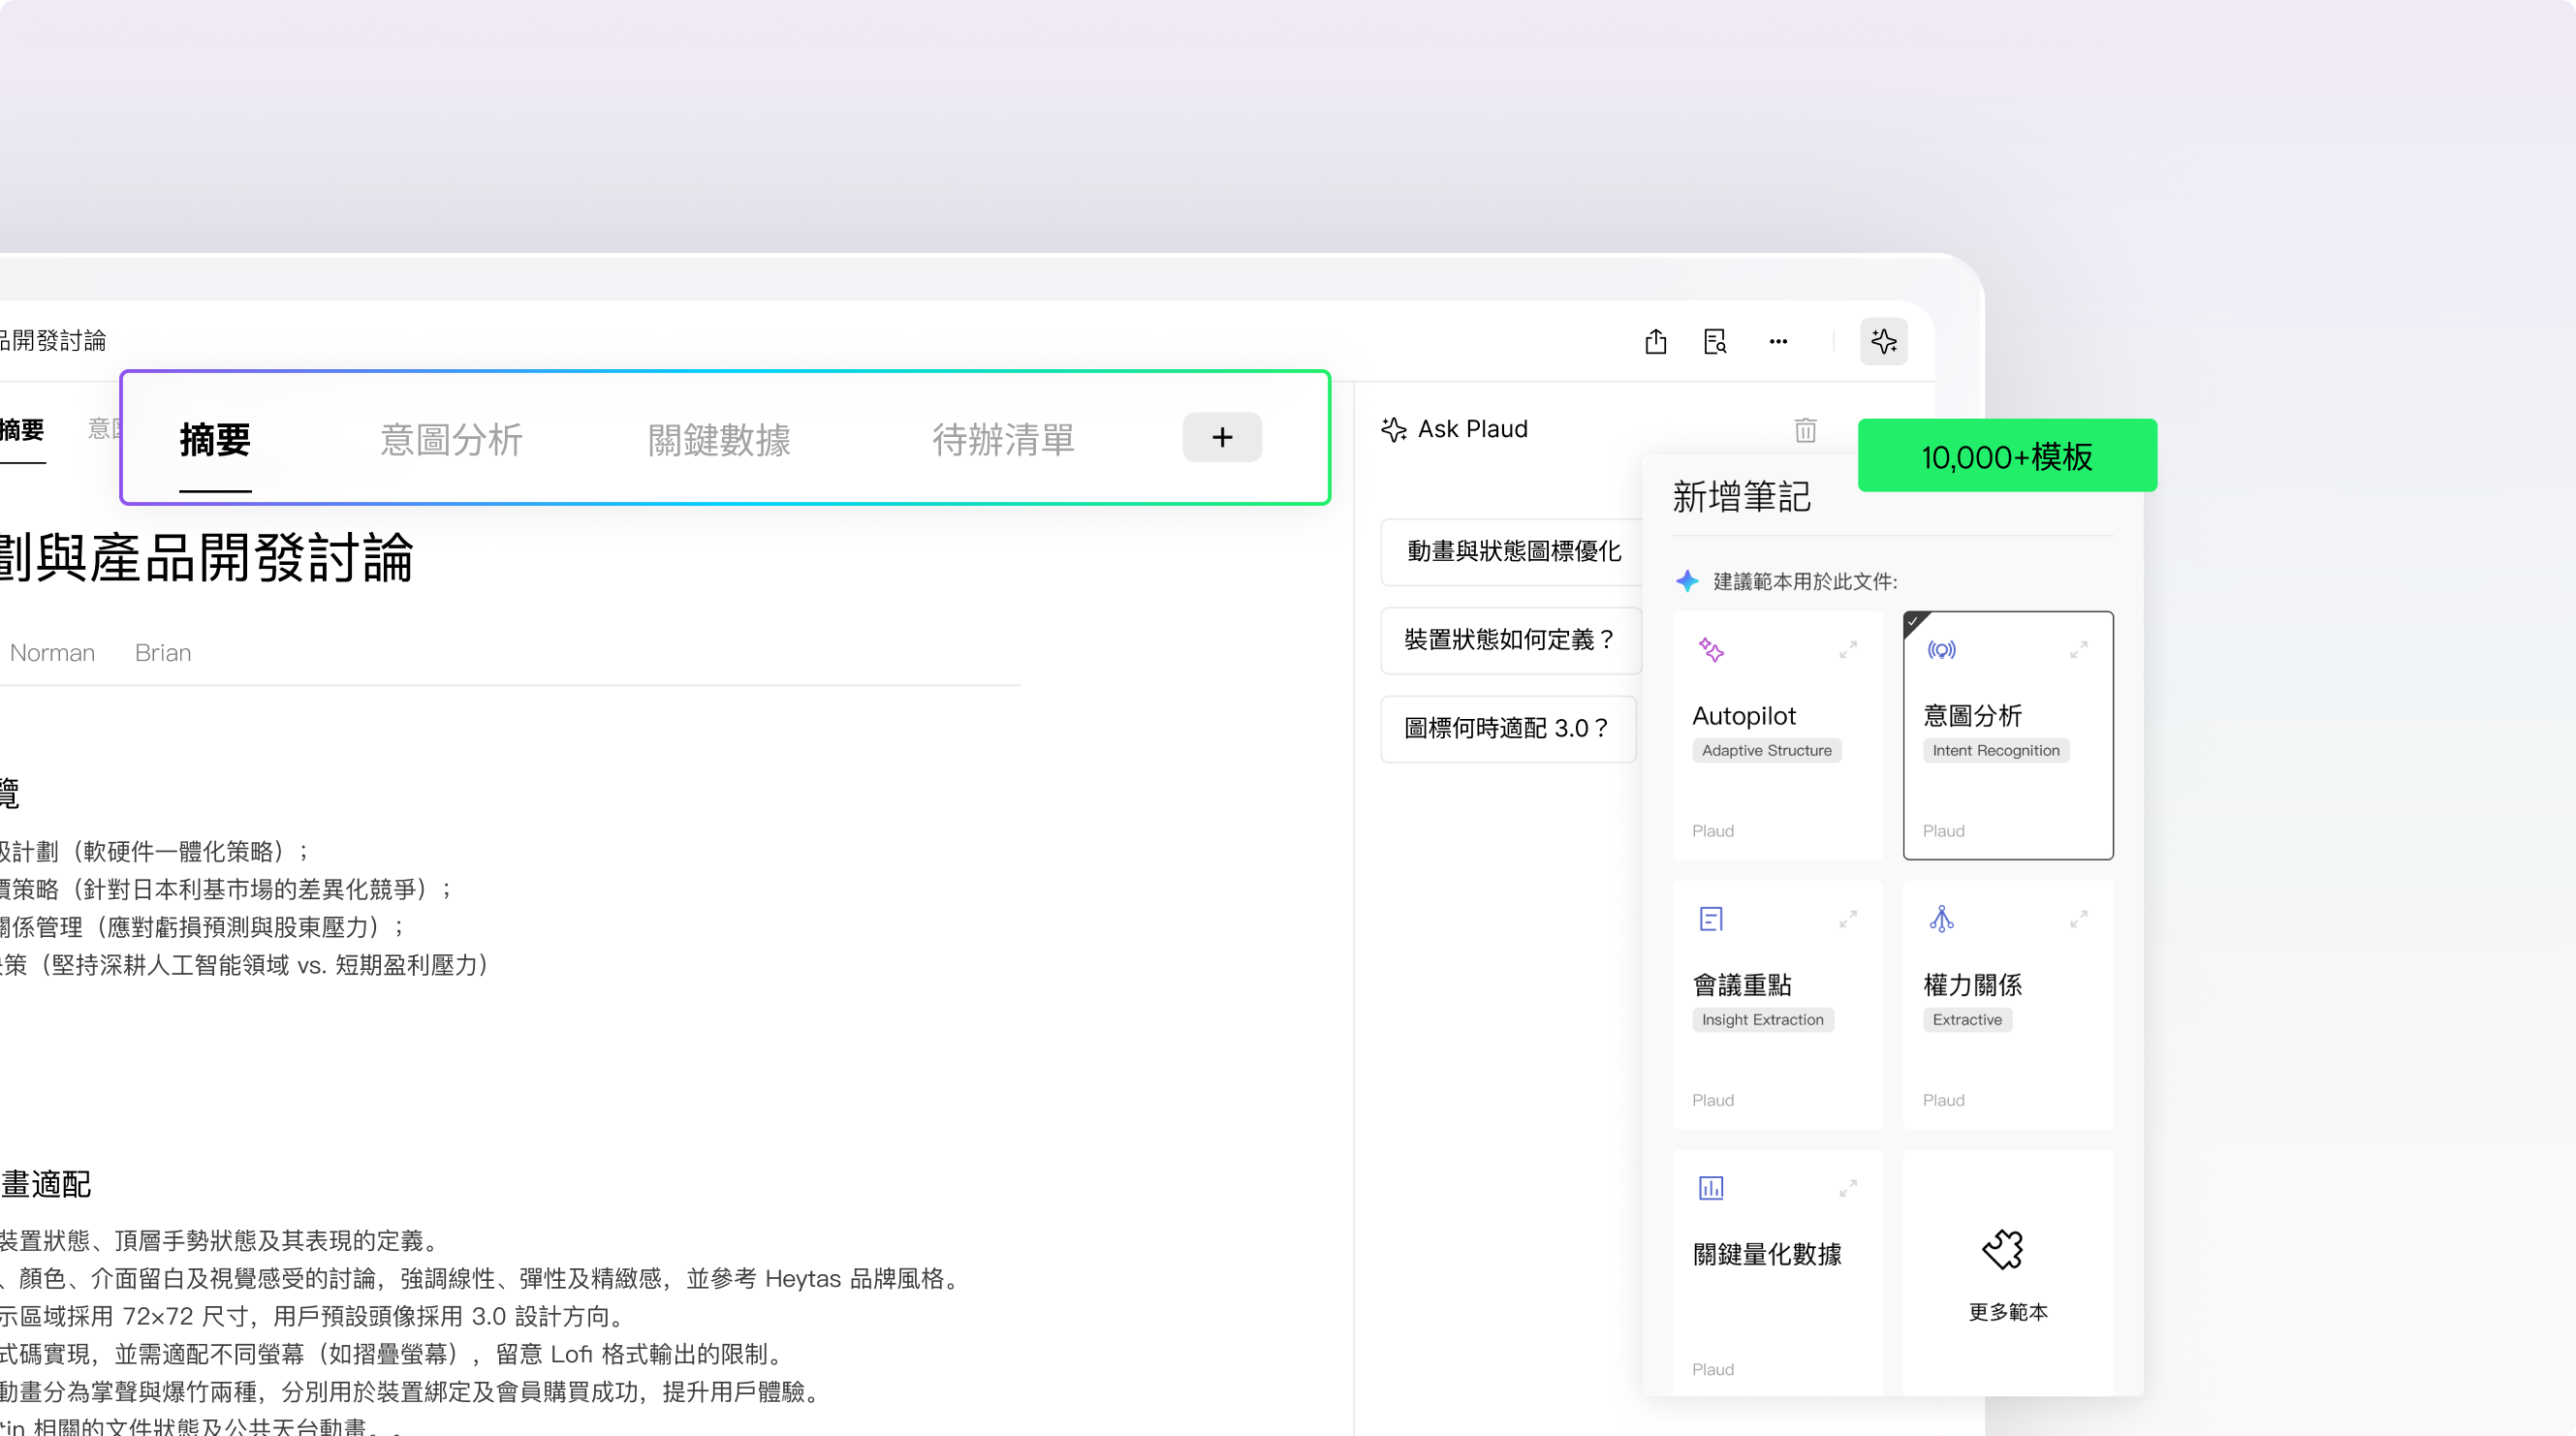Image resolution: width=2576 pixels, height=1436 pixels.
Task: Select the checked 意圖分析 template card
Action: 2007,736
